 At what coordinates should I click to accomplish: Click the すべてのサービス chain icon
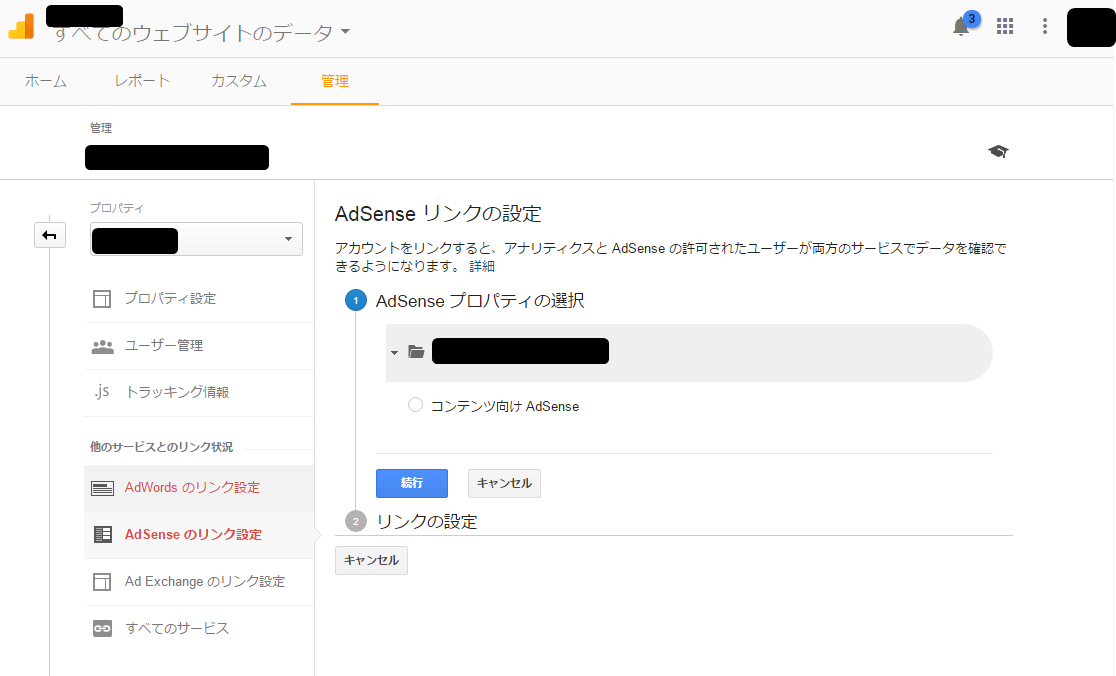click(102, 628)
